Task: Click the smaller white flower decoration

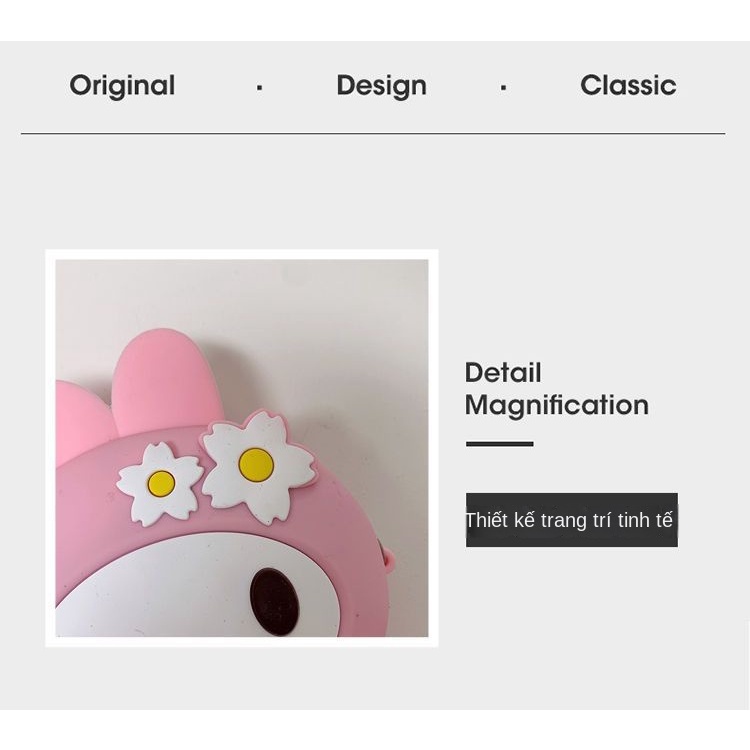Action: pyautogui.click(x=160, y=483)
